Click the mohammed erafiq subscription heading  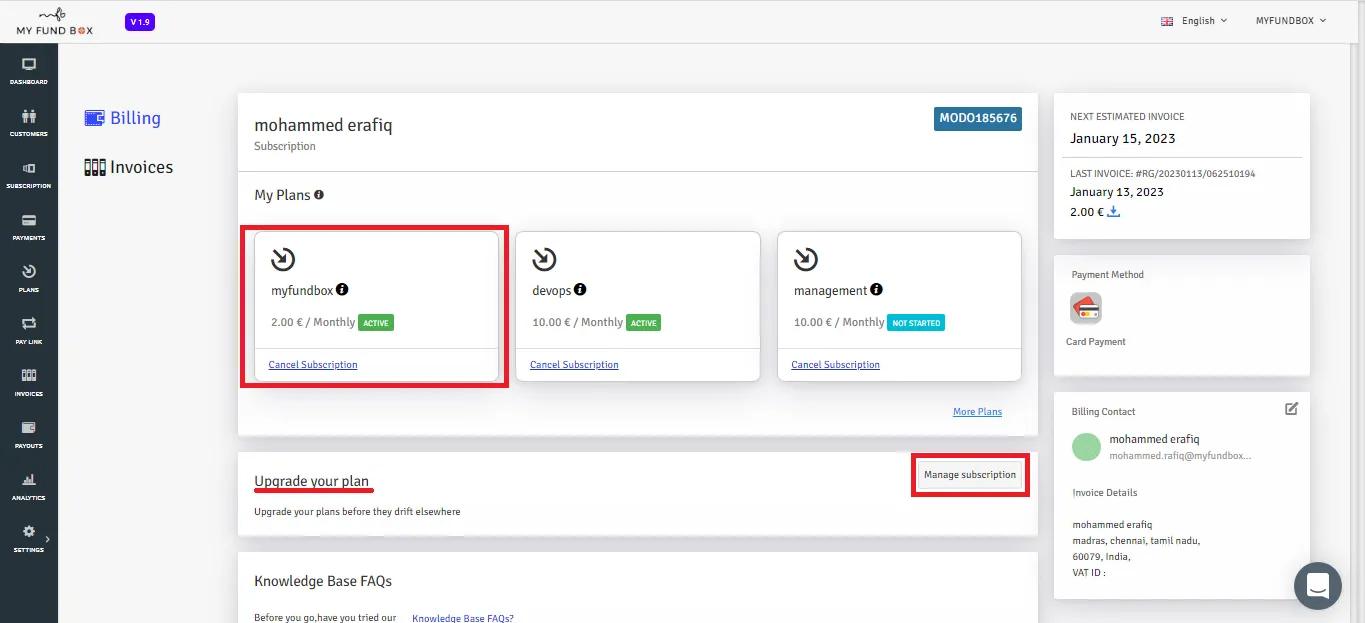(324, 125)
